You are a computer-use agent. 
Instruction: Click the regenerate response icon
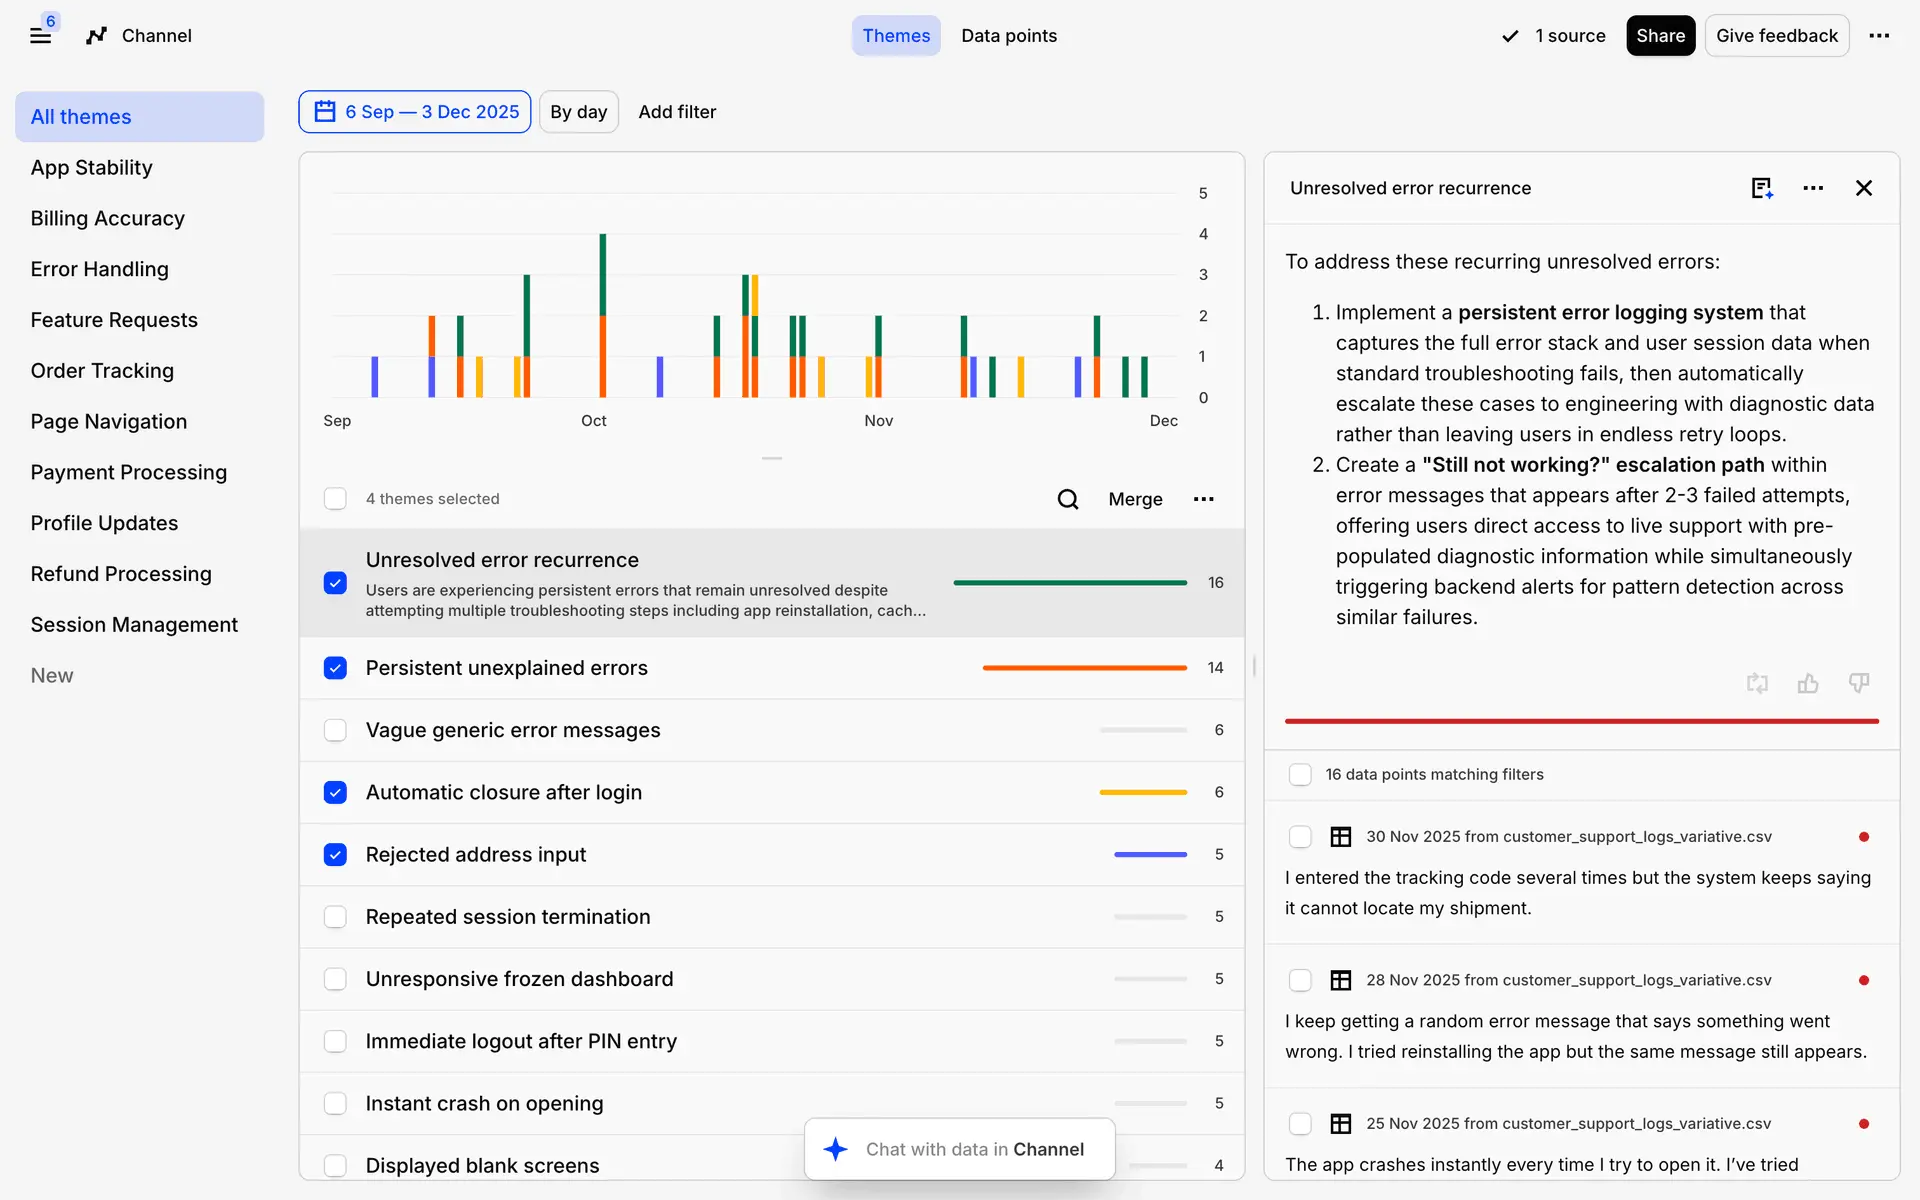click(x=1757, y=683)
